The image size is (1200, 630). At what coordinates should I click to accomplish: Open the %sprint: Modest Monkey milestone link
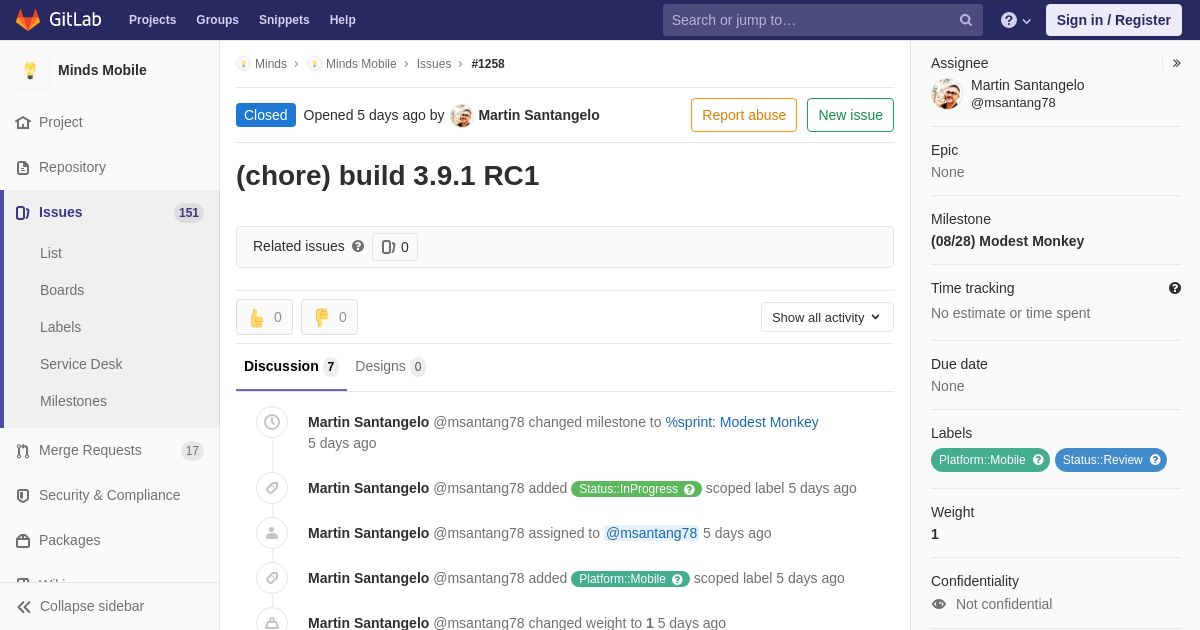coord(742,422)
